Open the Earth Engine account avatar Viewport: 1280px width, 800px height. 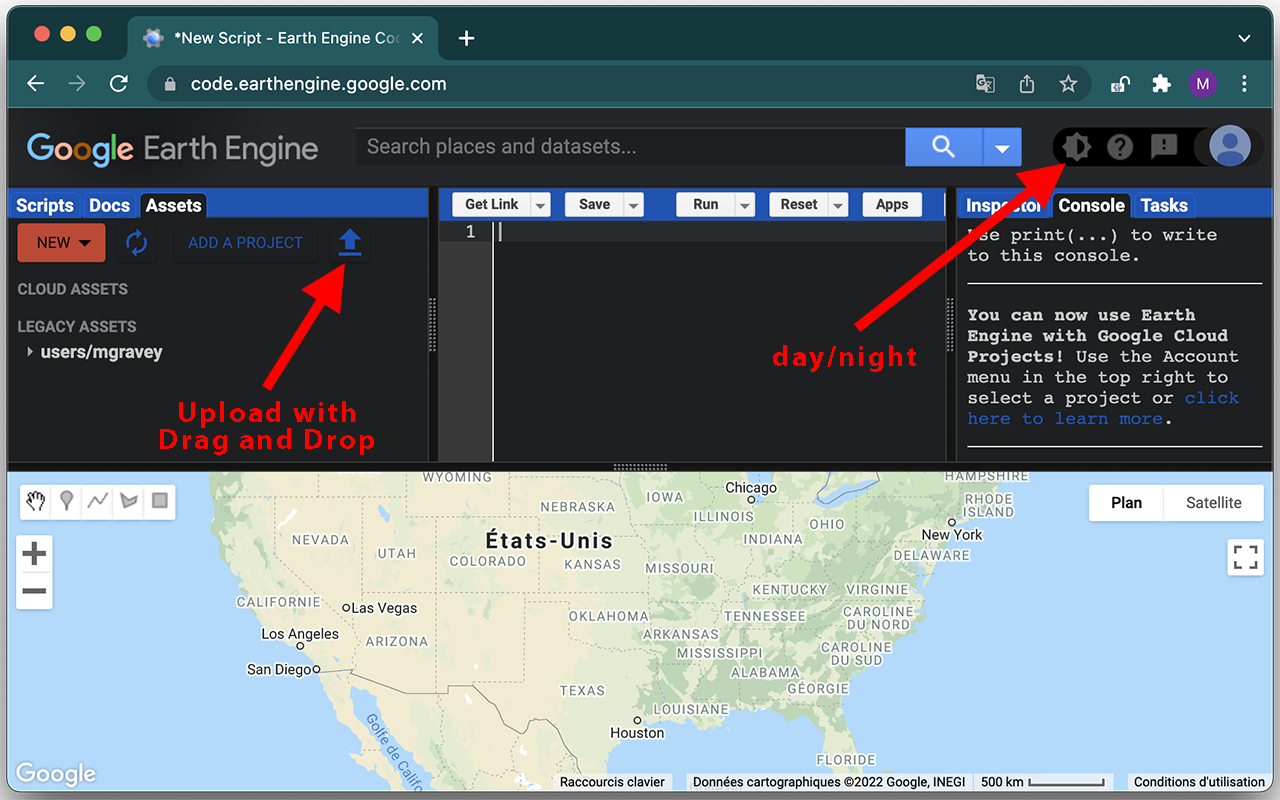(x=1229, y=147)
